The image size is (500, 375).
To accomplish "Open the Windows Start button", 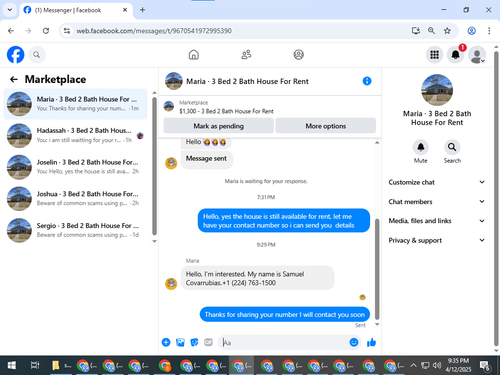I will point(11,366).
